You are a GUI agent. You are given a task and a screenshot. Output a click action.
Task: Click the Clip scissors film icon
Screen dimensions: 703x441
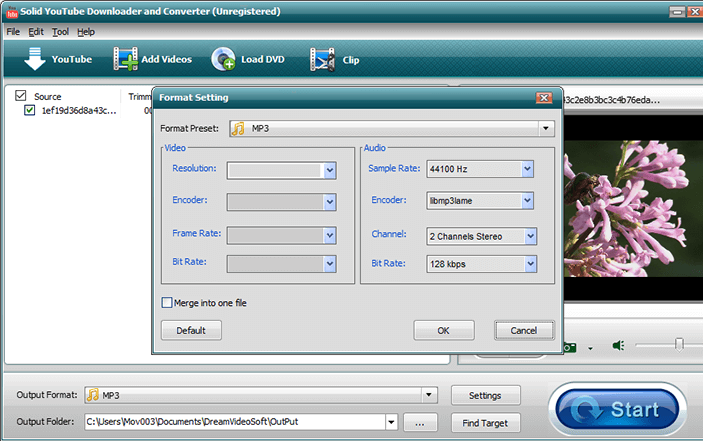[x=322, y=60]
